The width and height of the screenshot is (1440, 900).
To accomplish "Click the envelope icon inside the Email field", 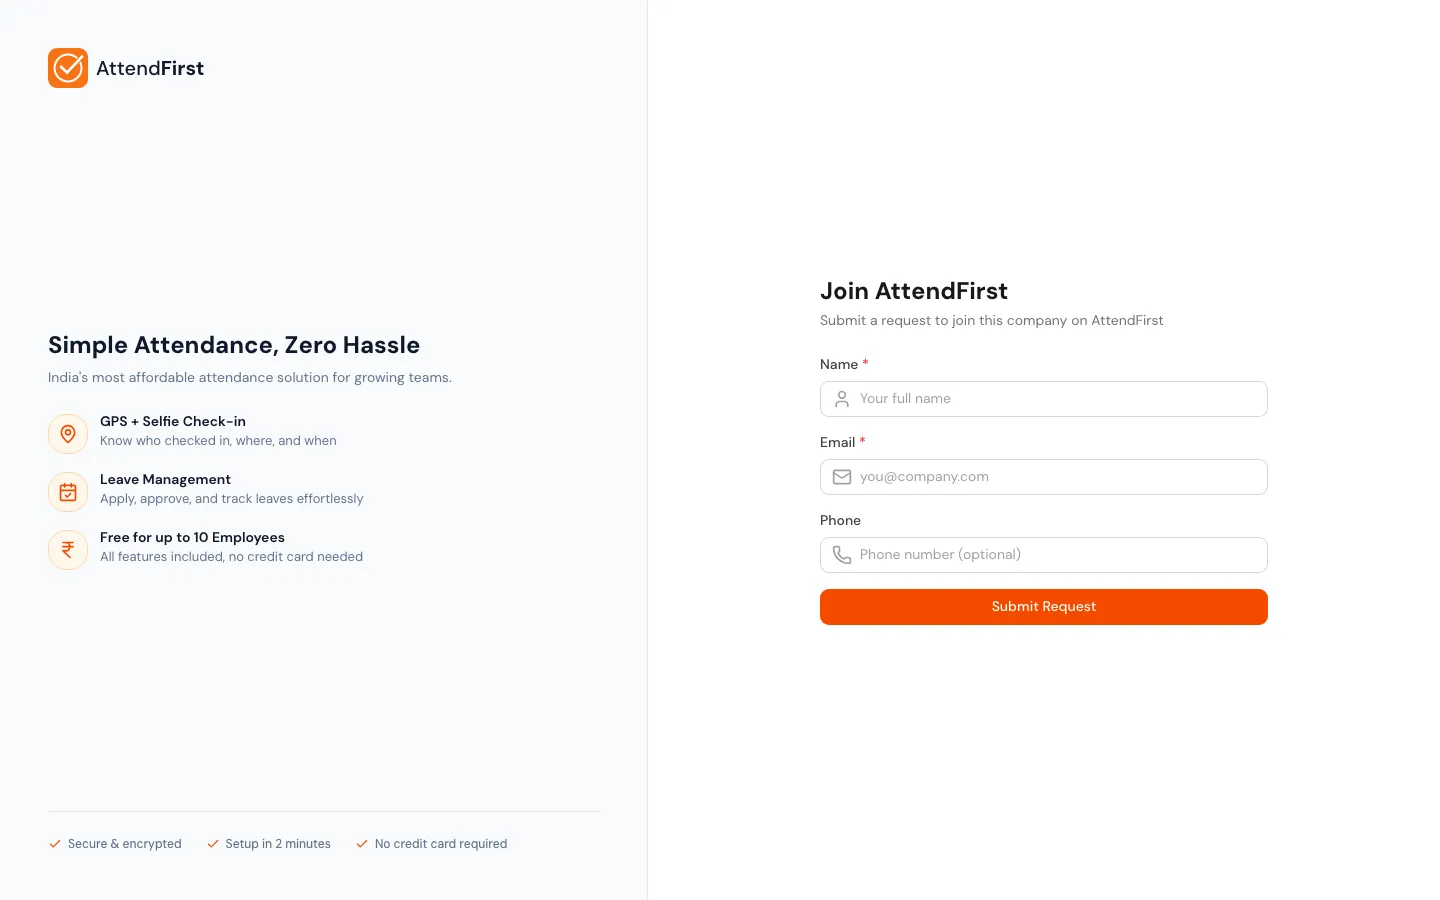I will tap(842, 477).
